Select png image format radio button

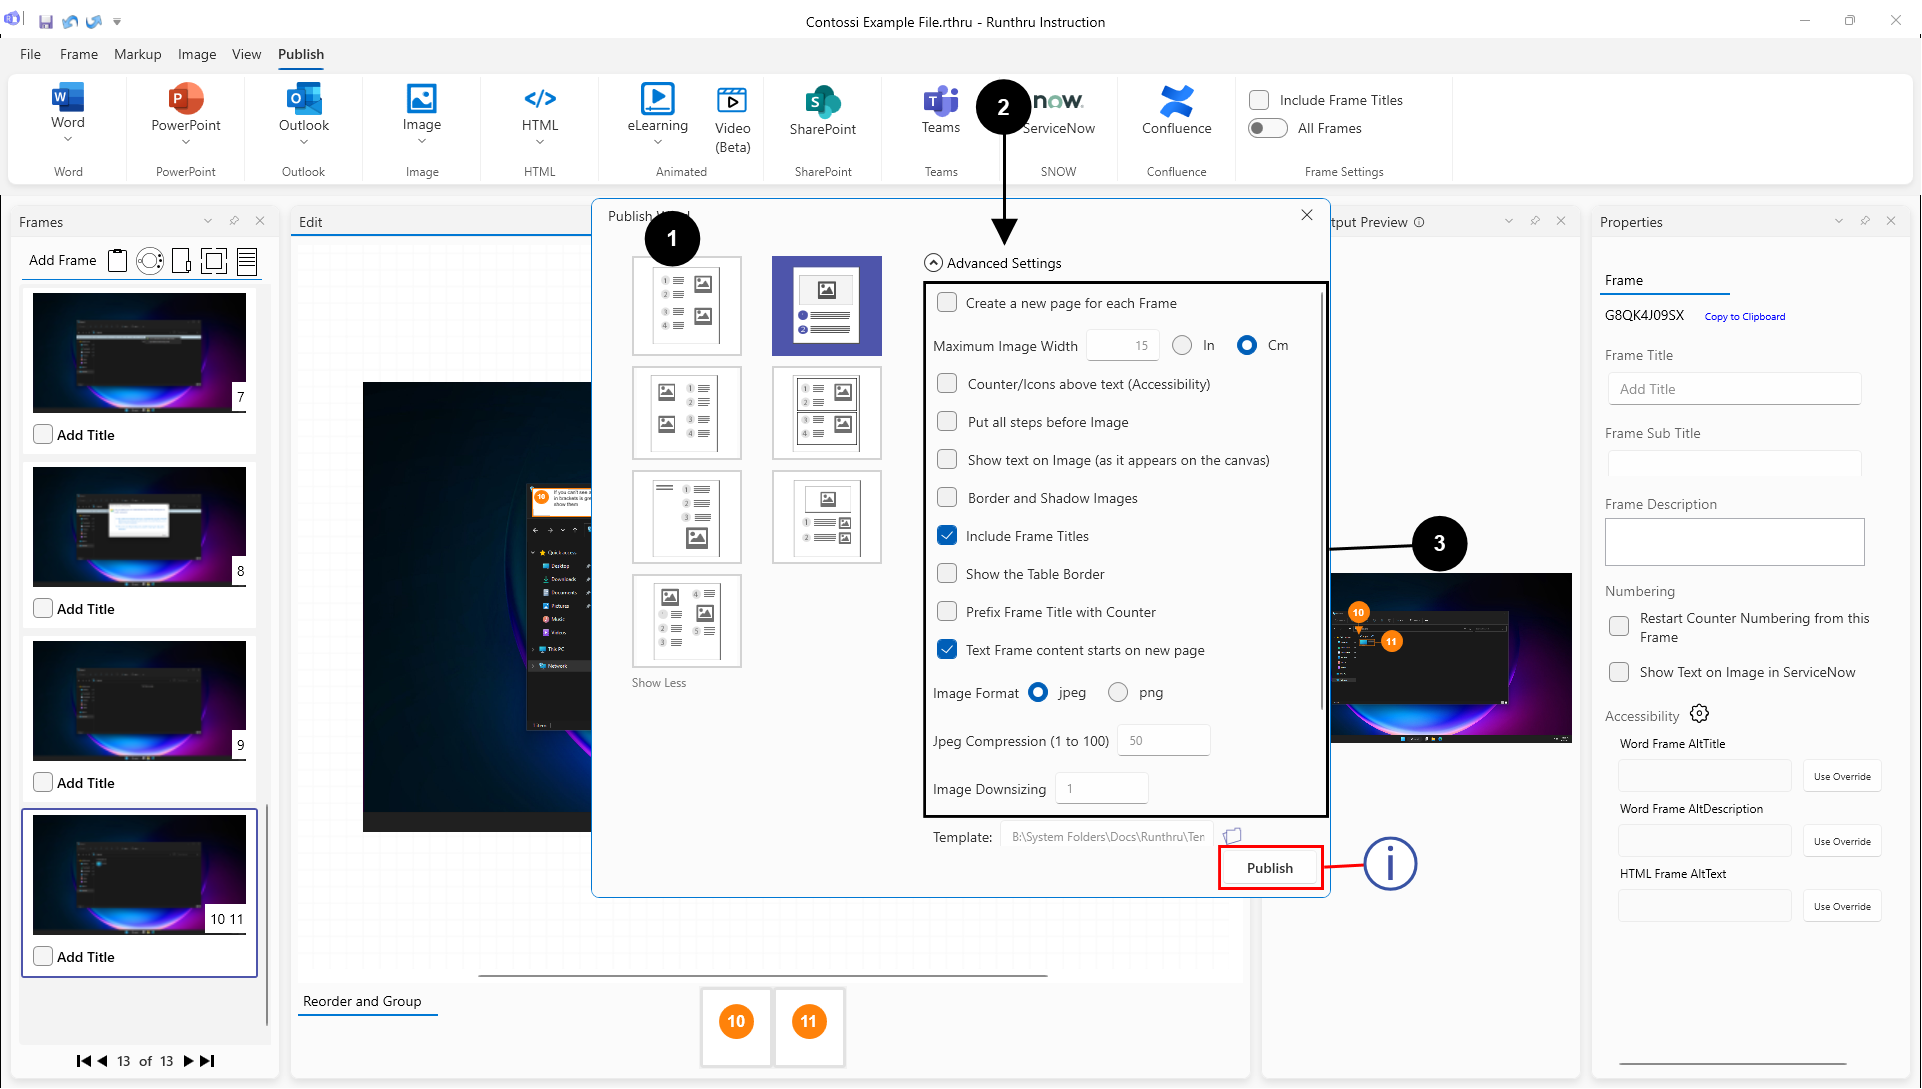pyautogui.click(x=1118, y=692)
